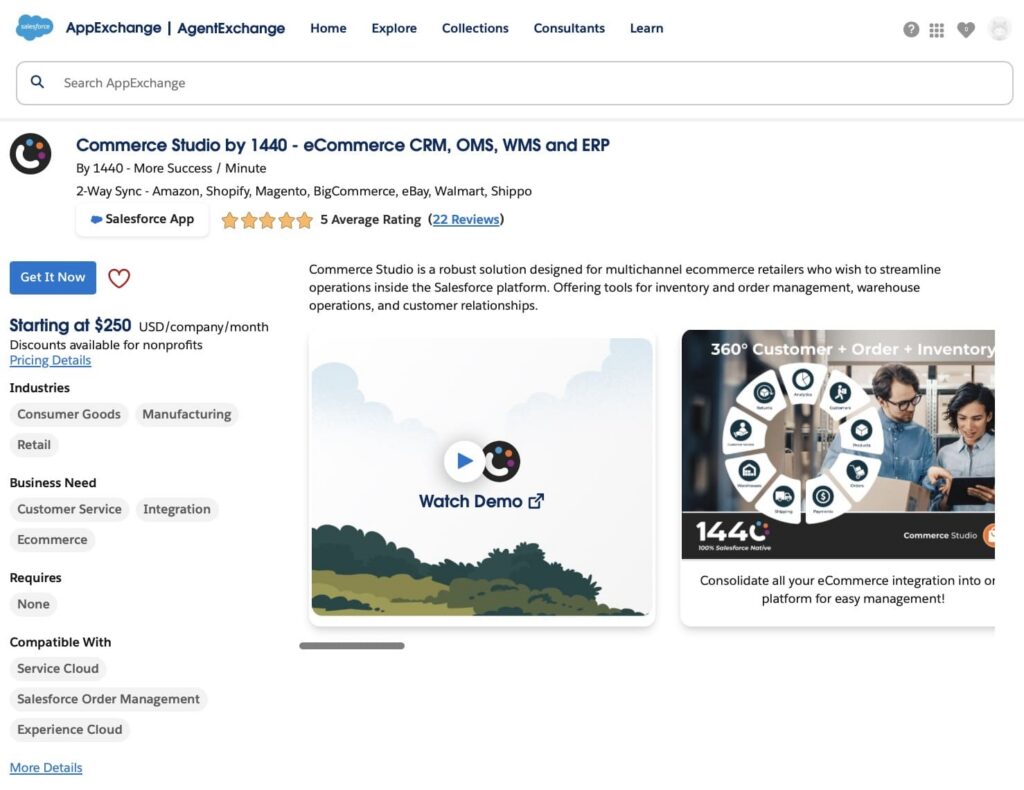Screen dimensions: 1024x790
Task: Open the app launcher grid icon
Action: click(937, 30)
